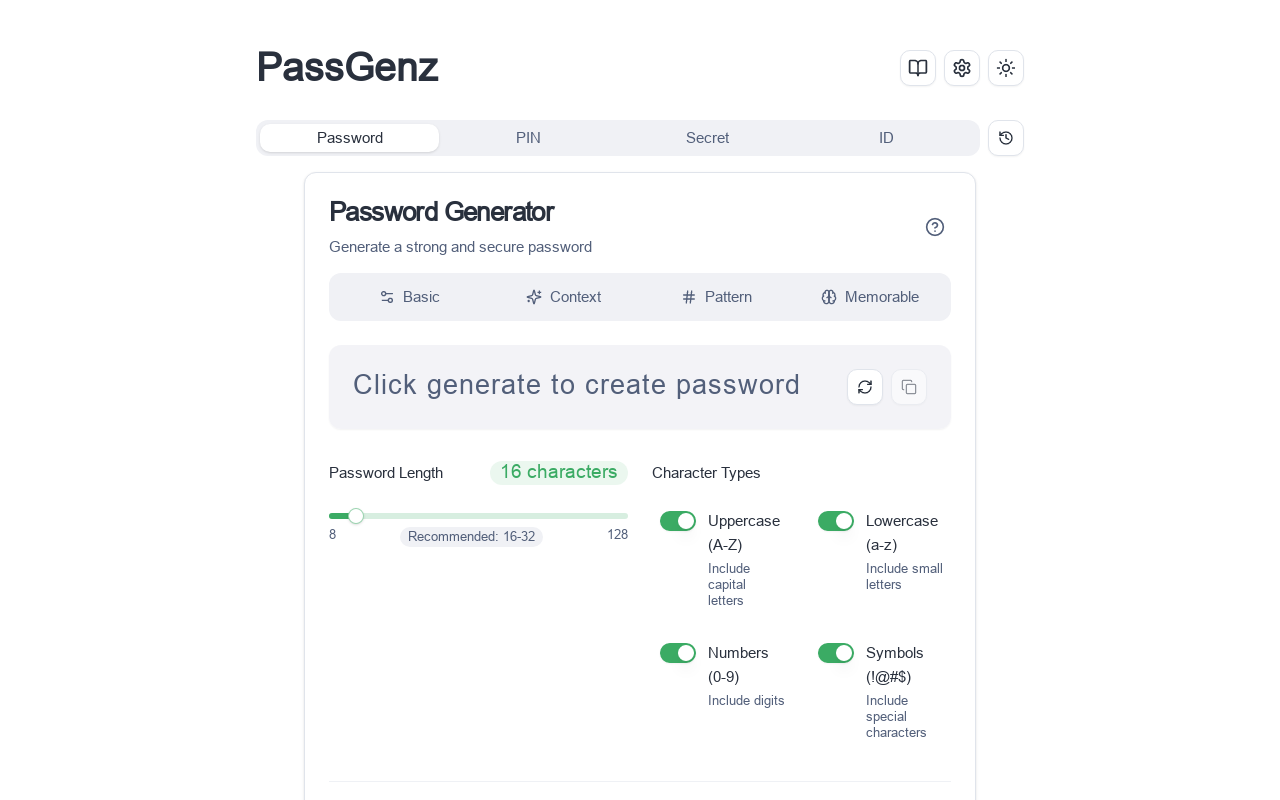The height and width of the screenshot is (800, 1280).
Task: Click the Recommended: 16-32 badge
Action: (x=471, y=537)
